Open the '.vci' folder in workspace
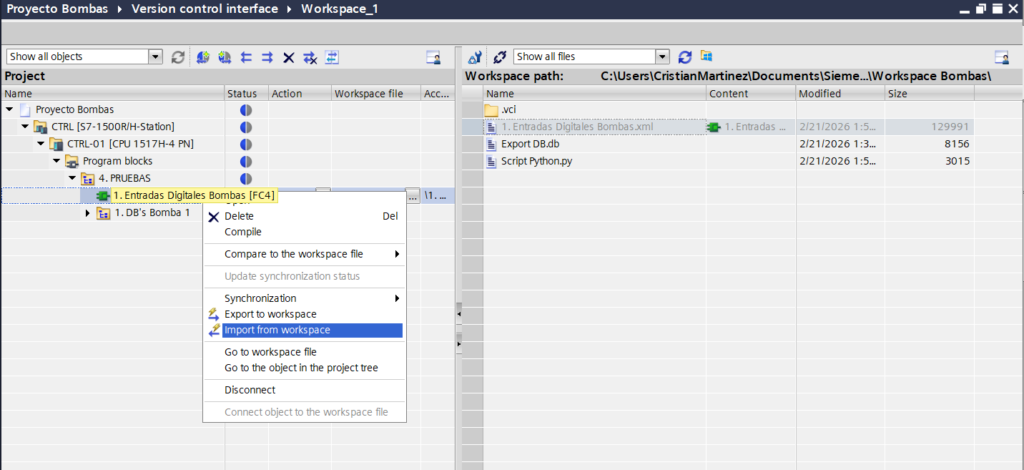Image resolution: width=1024 pixels, height=470 pixels. click(x=508, y=110)
